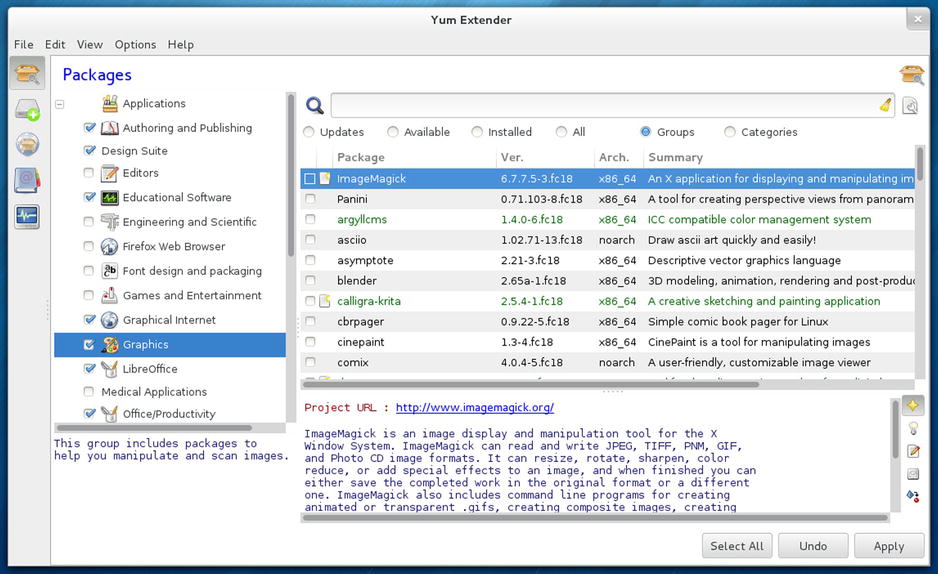The height and width of the screenshot is (574, 938).
Task: Click the Engineering and Scientific icon
Action: click(109, 222)
